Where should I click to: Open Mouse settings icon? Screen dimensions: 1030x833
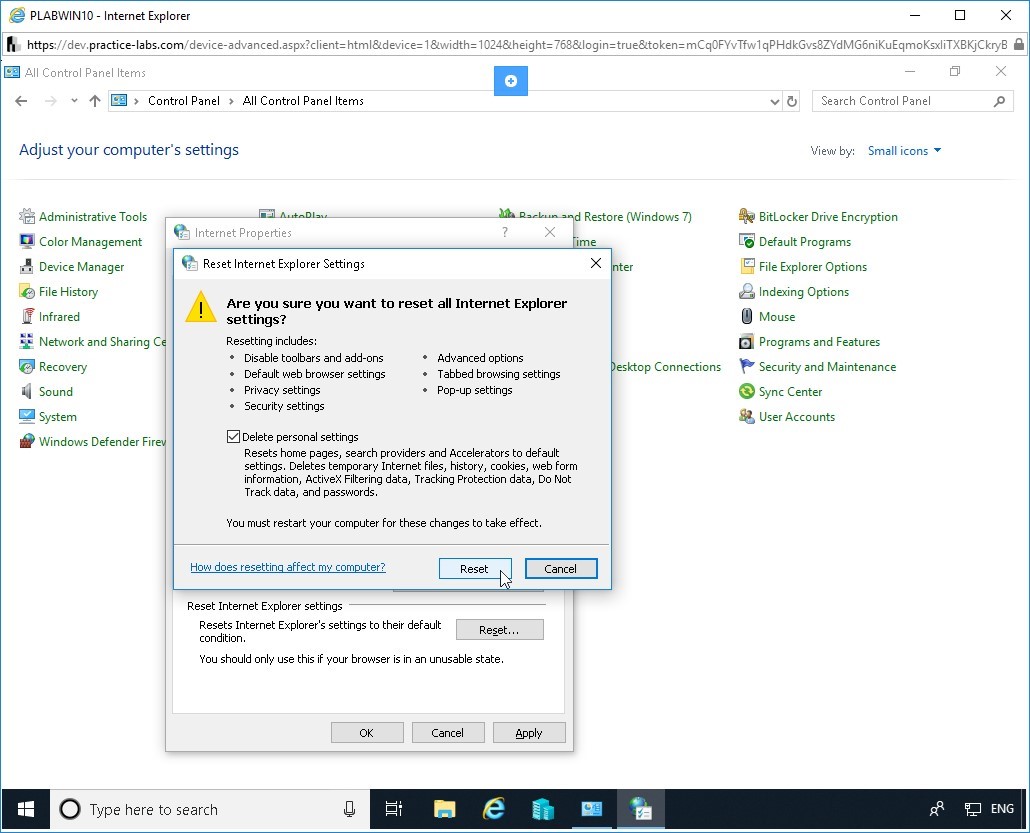point(747,316)
